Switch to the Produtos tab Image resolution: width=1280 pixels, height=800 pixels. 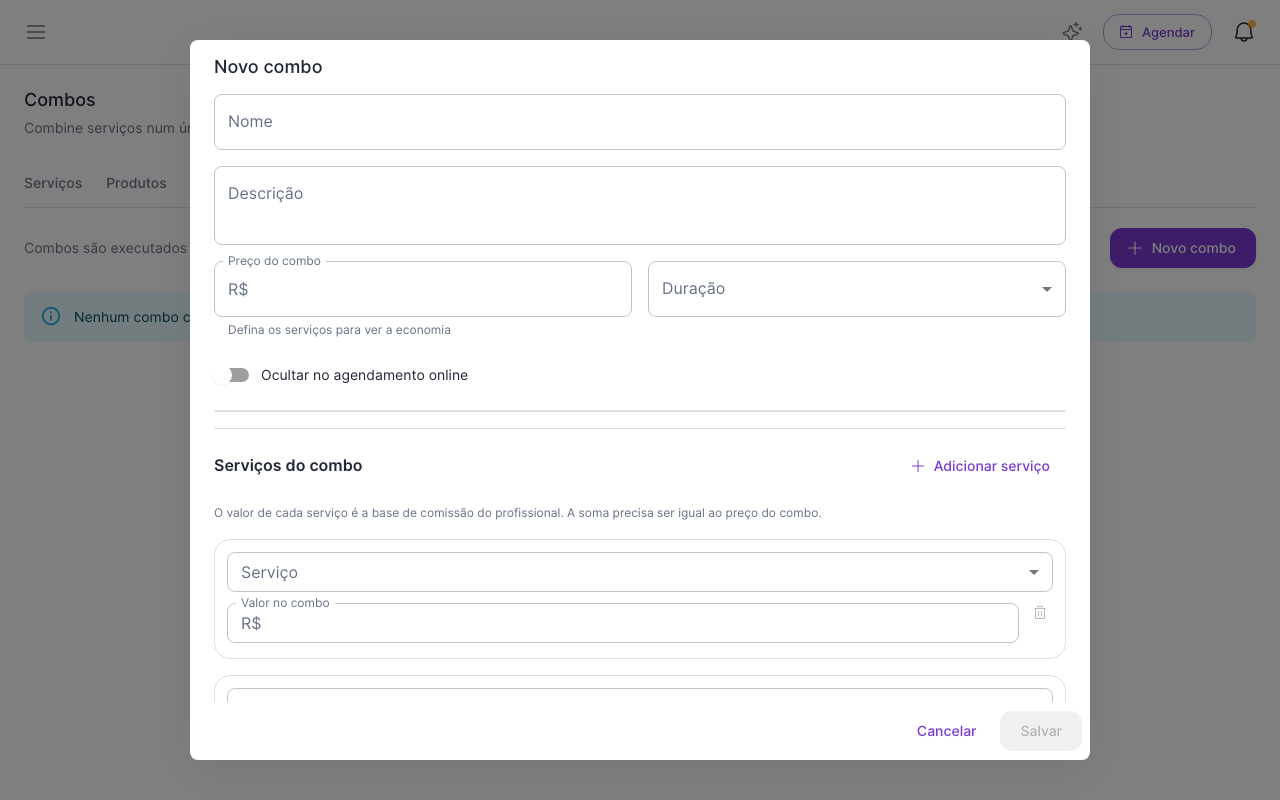tap(136, 183)
